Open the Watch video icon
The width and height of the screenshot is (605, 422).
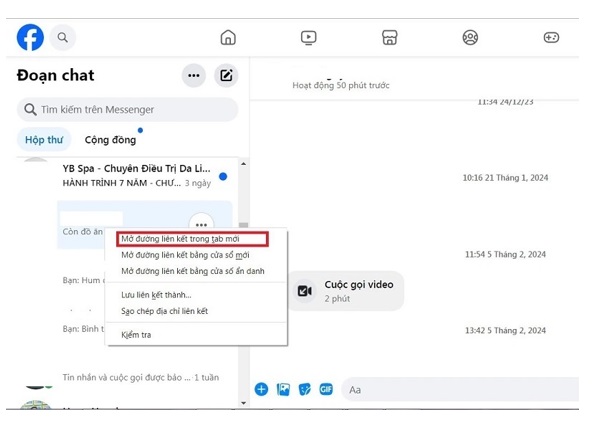309,38
